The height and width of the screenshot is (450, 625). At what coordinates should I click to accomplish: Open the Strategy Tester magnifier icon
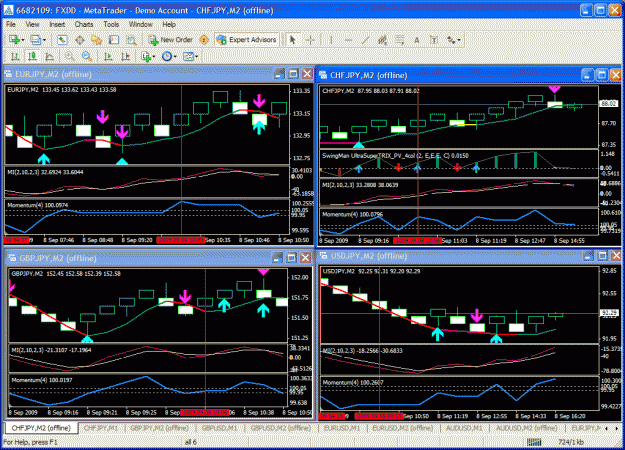point(131,39)
